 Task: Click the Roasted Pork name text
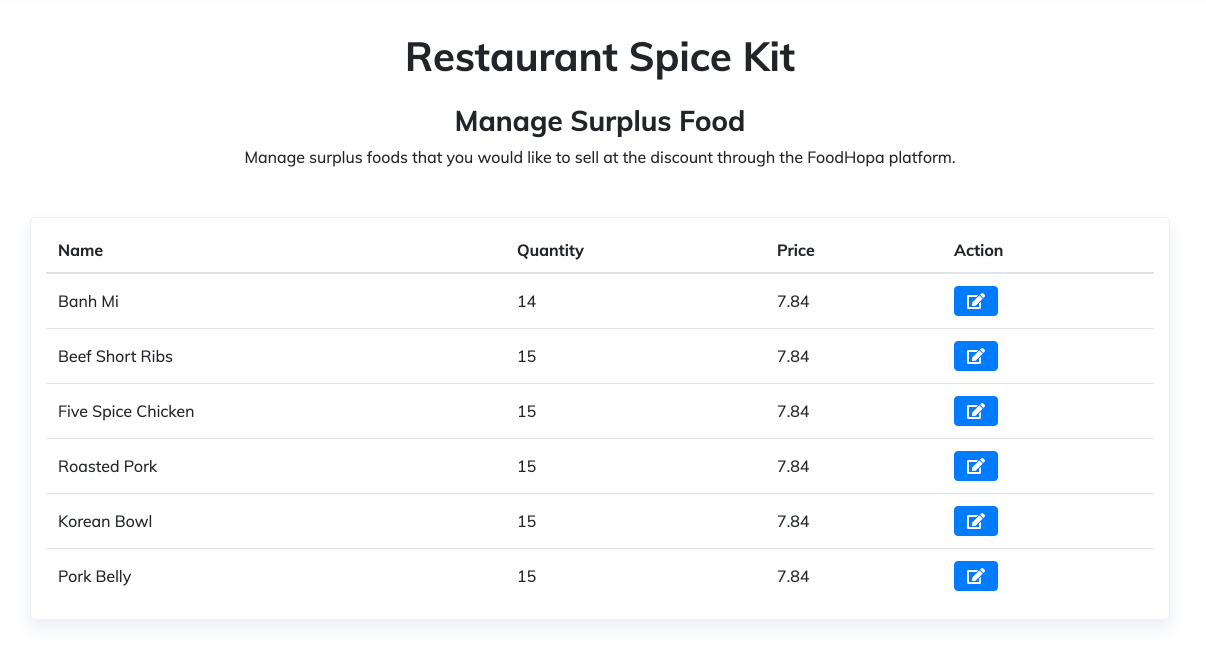(x=107, y=466)
